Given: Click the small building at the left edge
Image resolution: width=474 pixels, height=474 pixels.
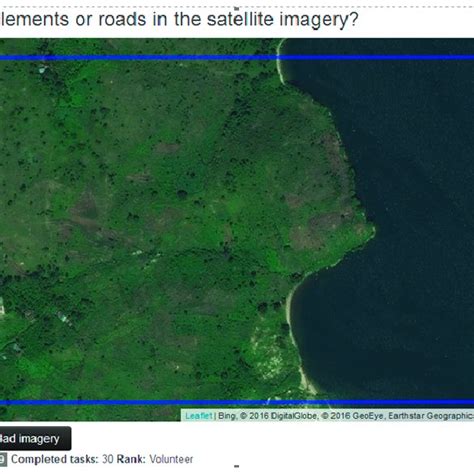Looking at the screenshot, I should [2, 306].
